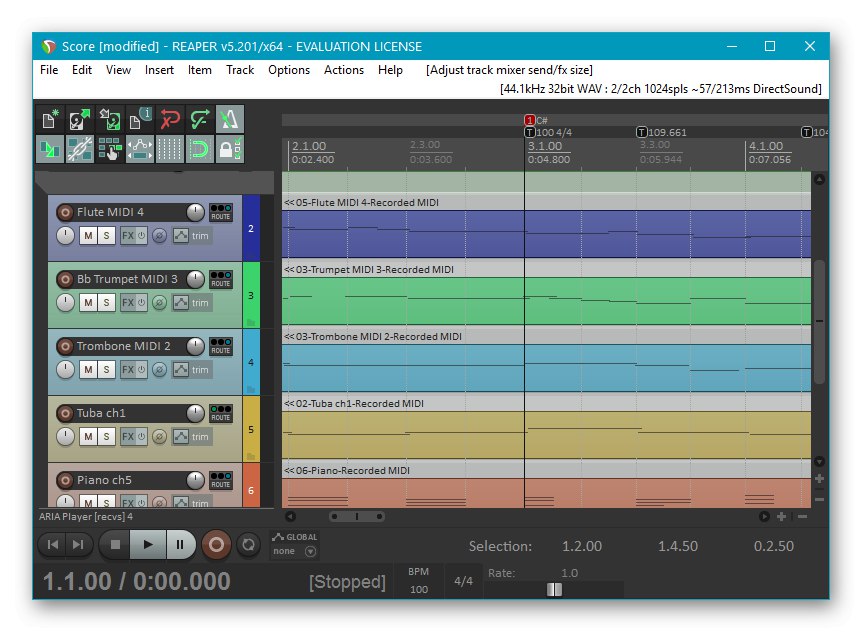
Task: Mute the Flute MIDI 4 track
Action: coord(88,236)
